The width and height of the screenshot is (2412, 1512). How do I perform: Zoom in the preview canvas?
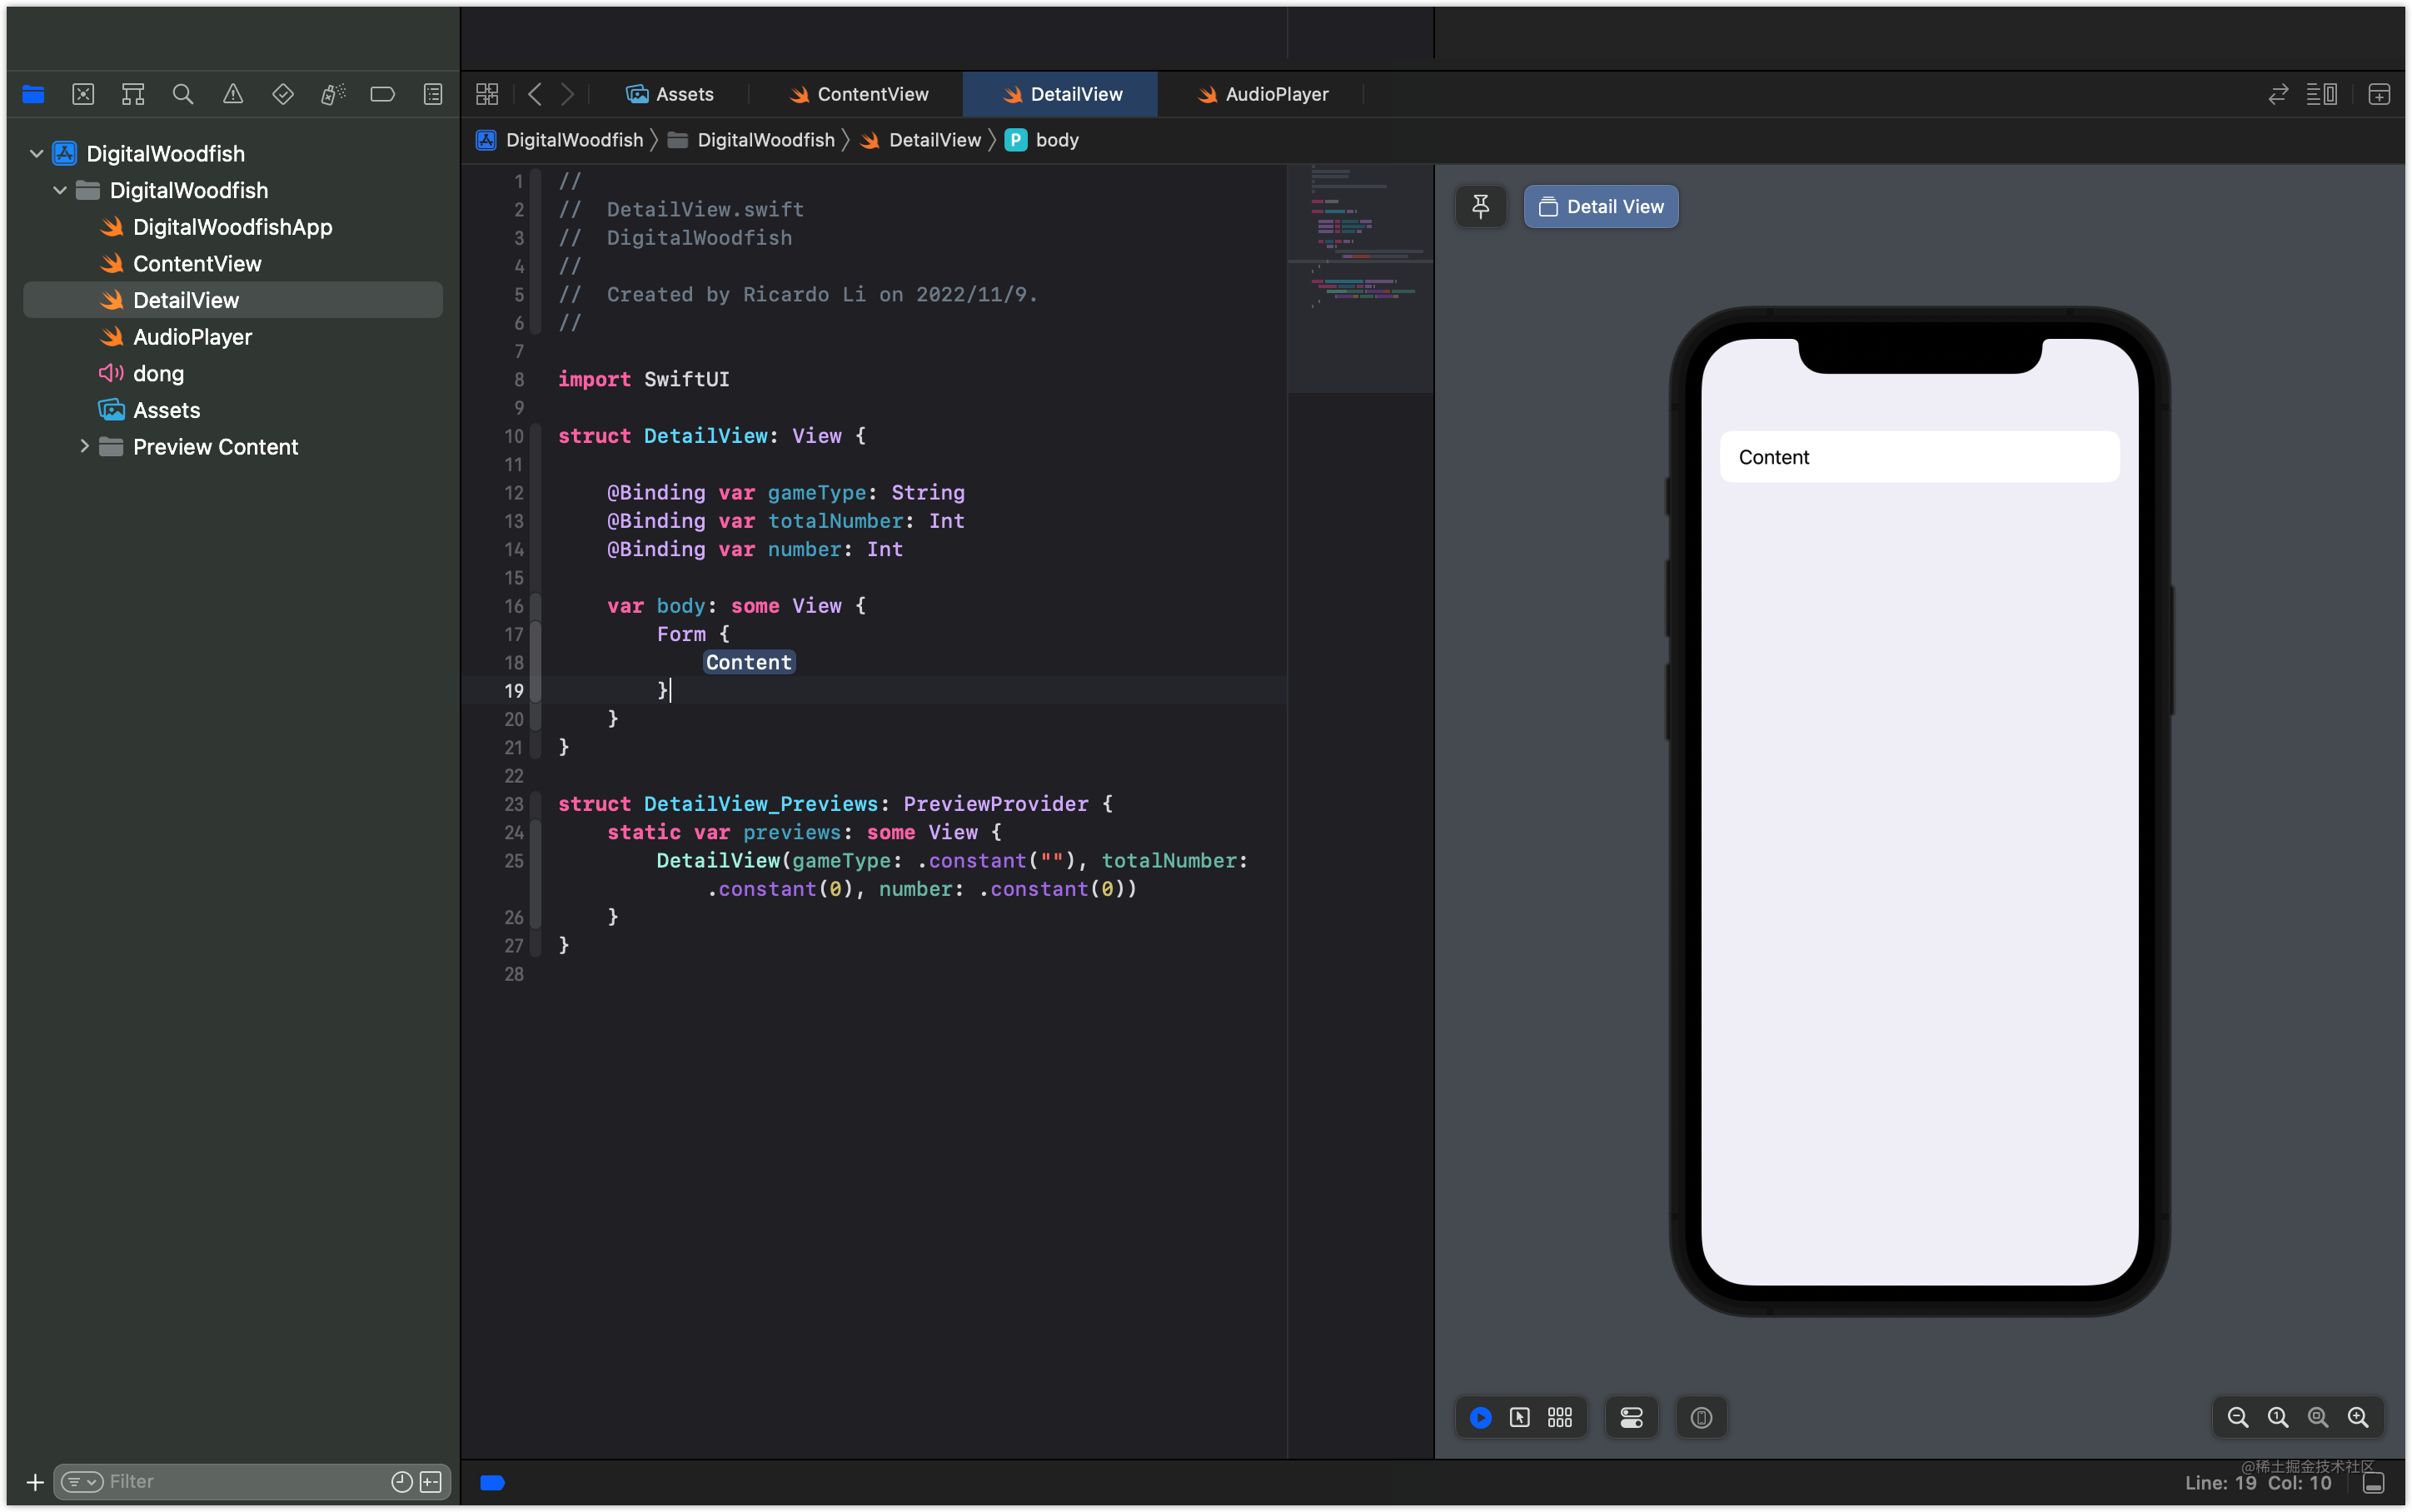click(2358, 1417)
